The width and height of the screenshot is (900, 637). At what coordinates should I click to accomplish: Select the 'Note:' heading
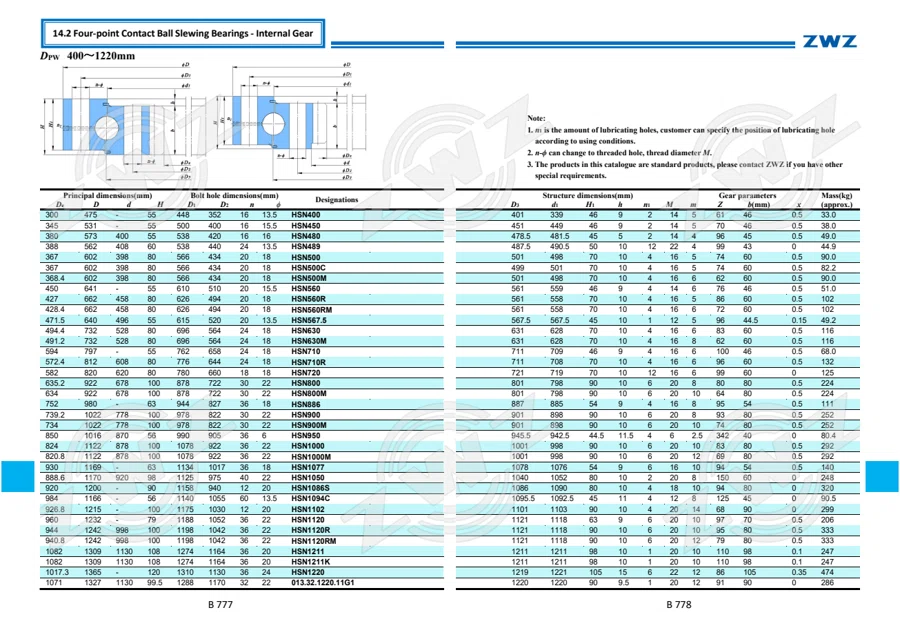(x=536, y=118)
